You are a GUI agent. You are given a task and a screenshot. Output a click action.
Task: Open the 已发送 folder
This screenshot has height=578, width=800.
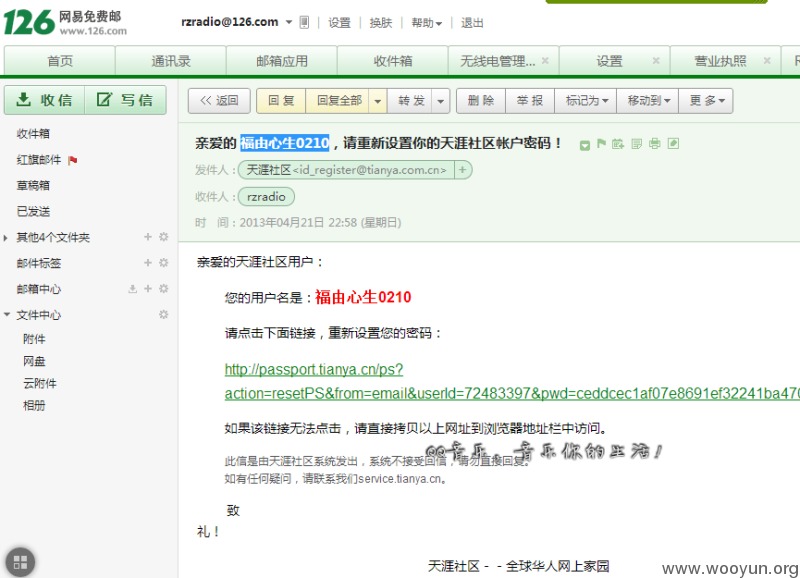(x=33, y=211)
